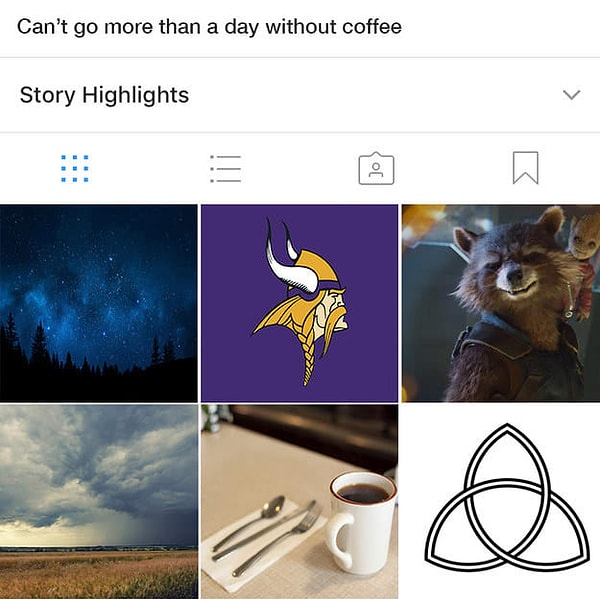Screen dimensions: 600x602
Task: Open the coffee cup on table photo
Action: [299, 501]
